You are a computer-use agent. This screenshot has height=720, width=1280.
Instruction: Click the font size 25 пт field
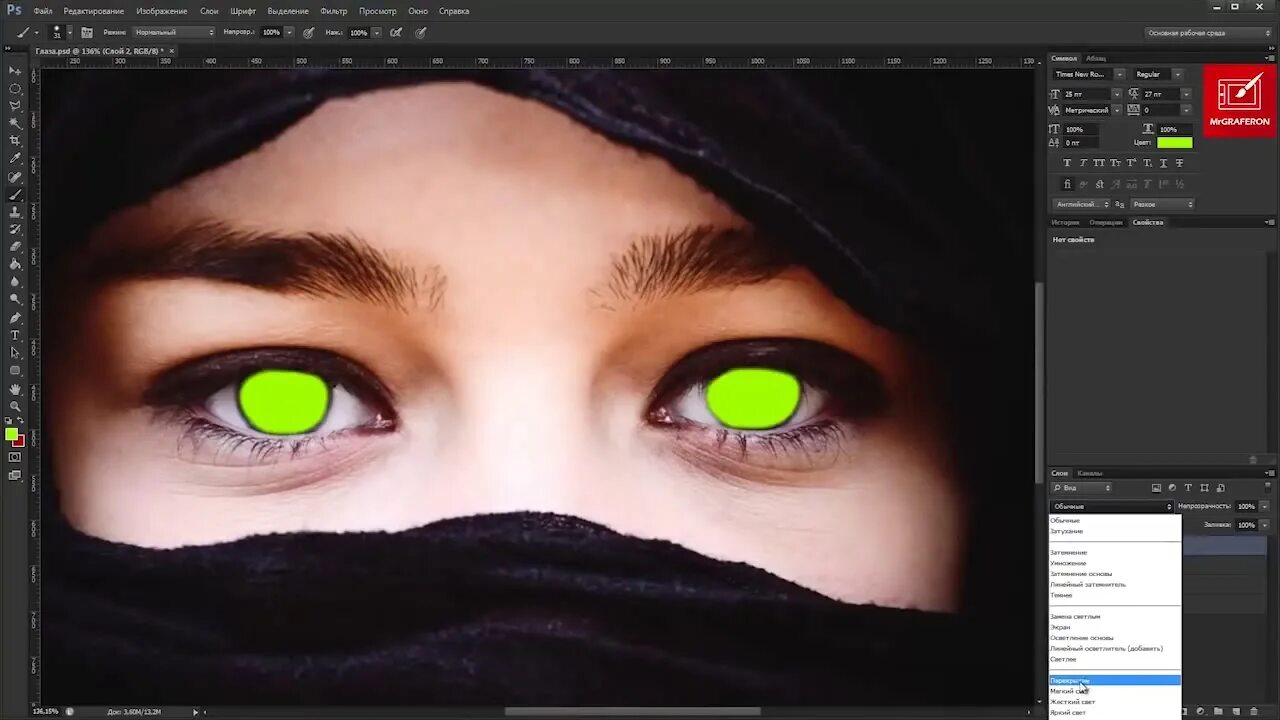pos(1086,94)
